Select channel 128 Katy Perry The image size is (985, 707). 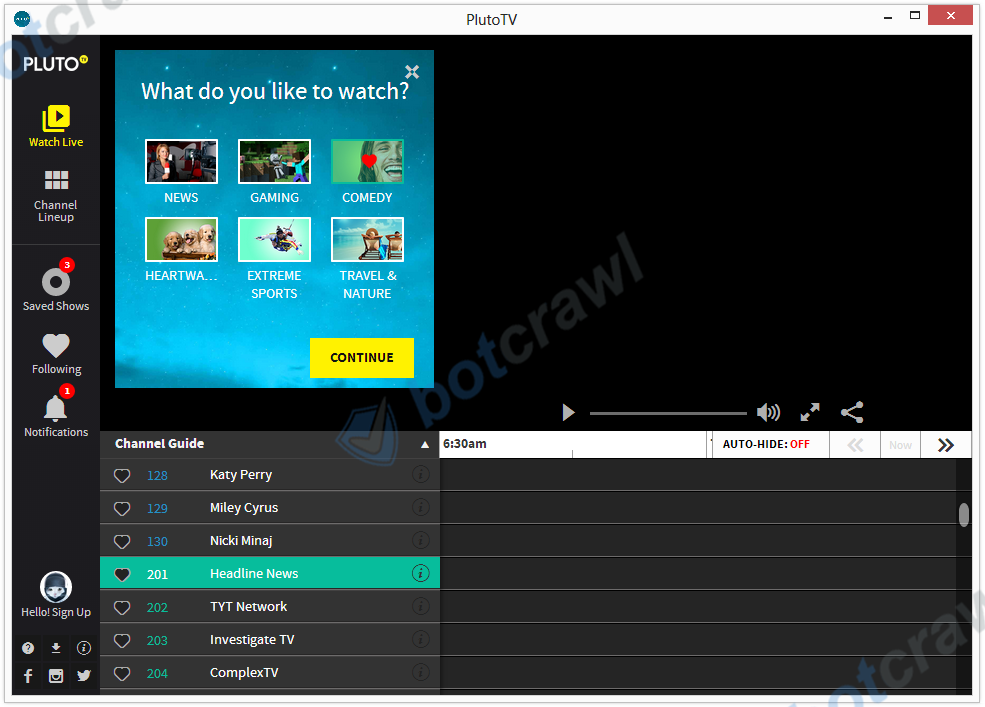tap(270, 475)
